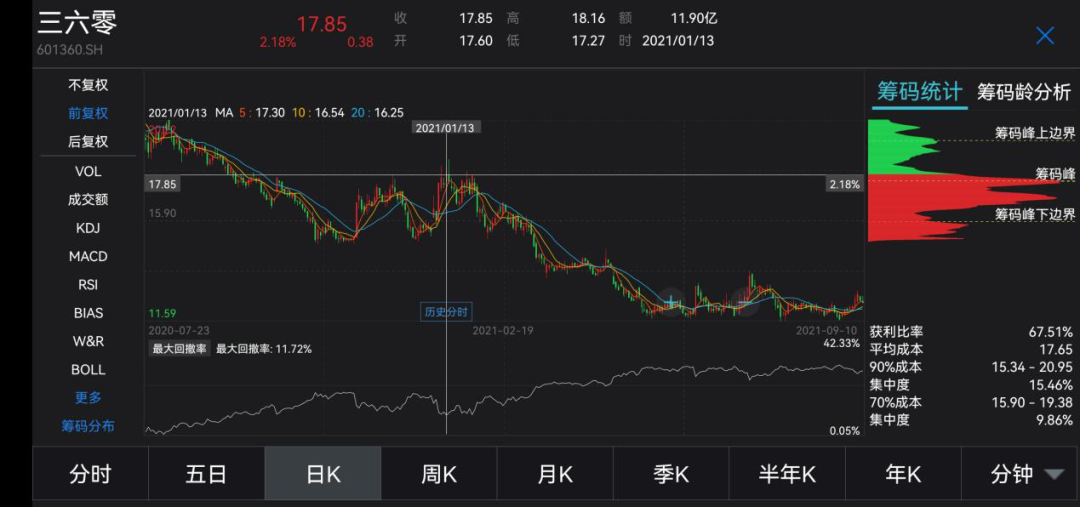Screen dimensions: 1080x507
Task: Click the 90%成本 15.34 - 20.95 row
Action: (971, 366)
